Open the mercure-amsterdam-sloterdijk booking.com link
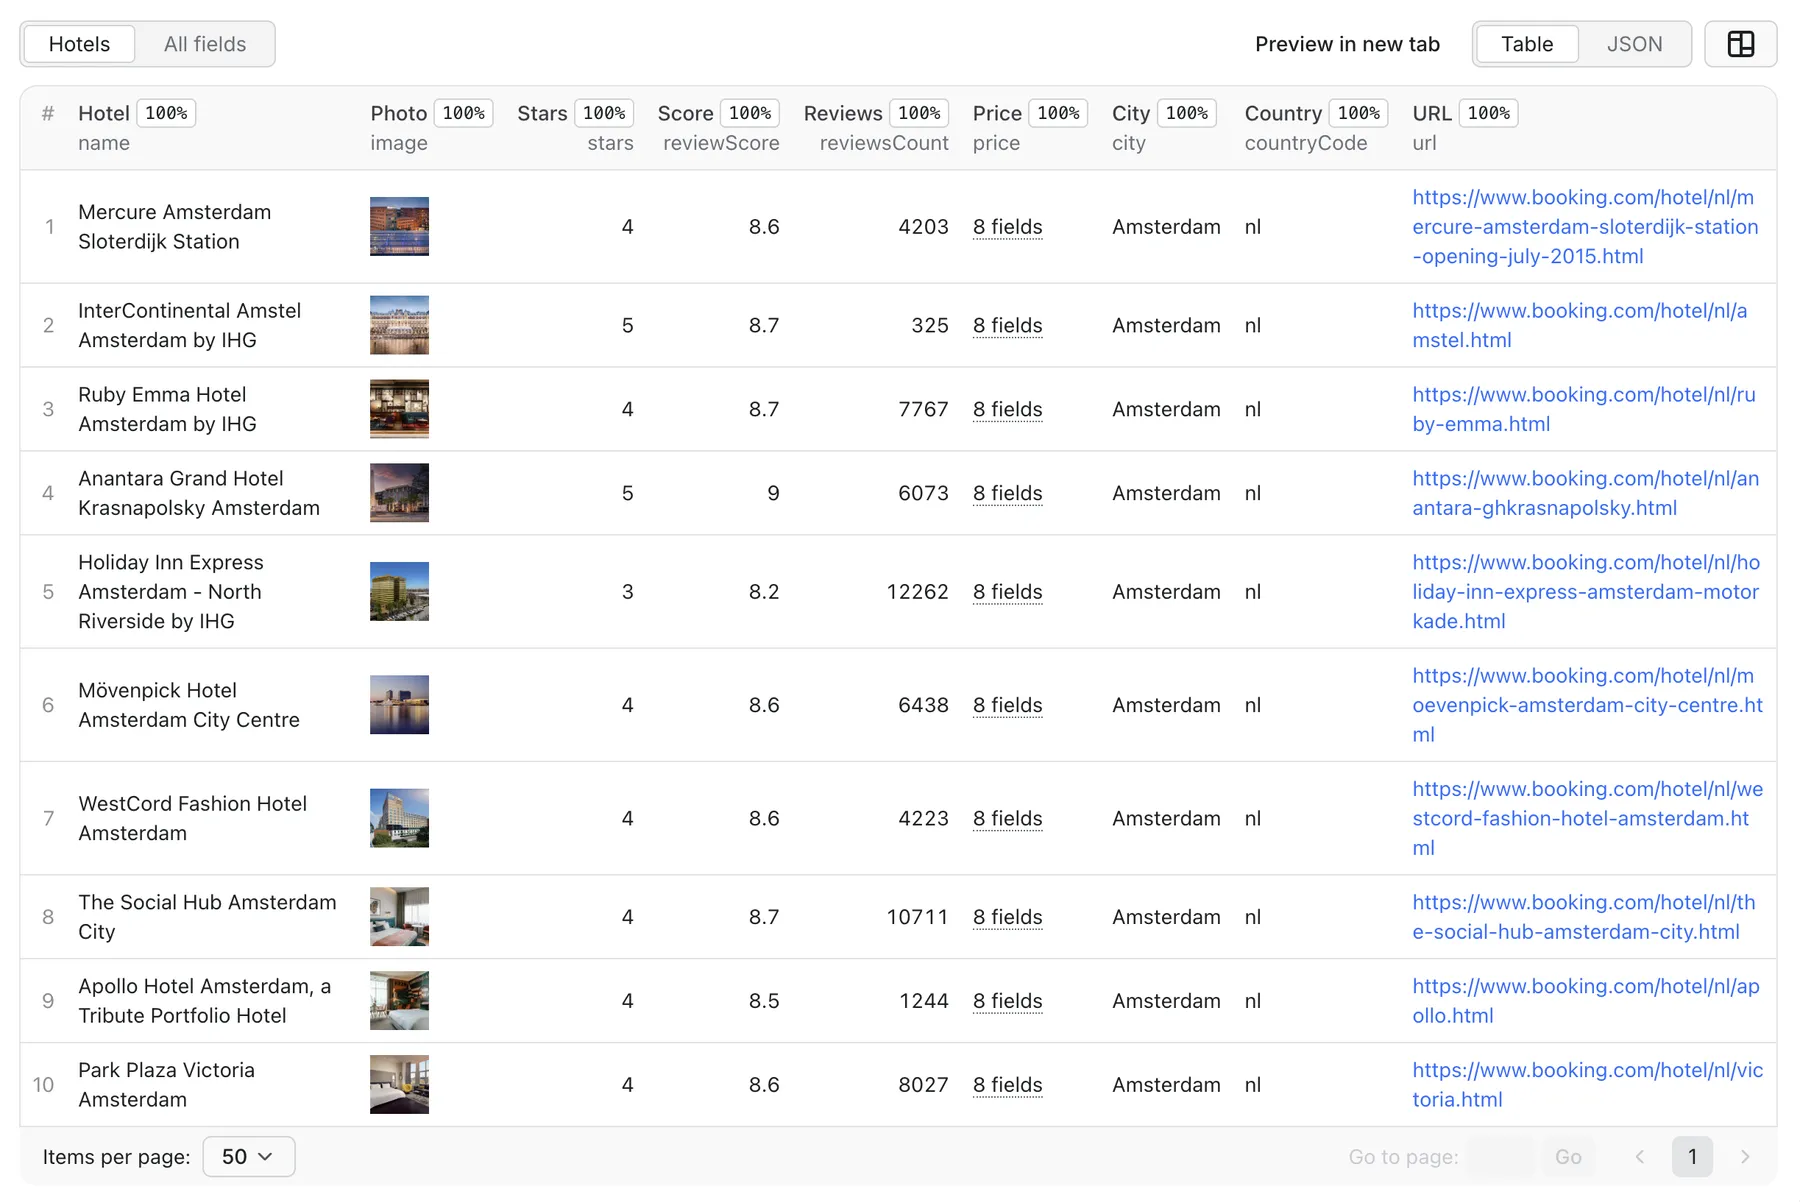1800x1202 pixels. click(x=1585, y=227)
